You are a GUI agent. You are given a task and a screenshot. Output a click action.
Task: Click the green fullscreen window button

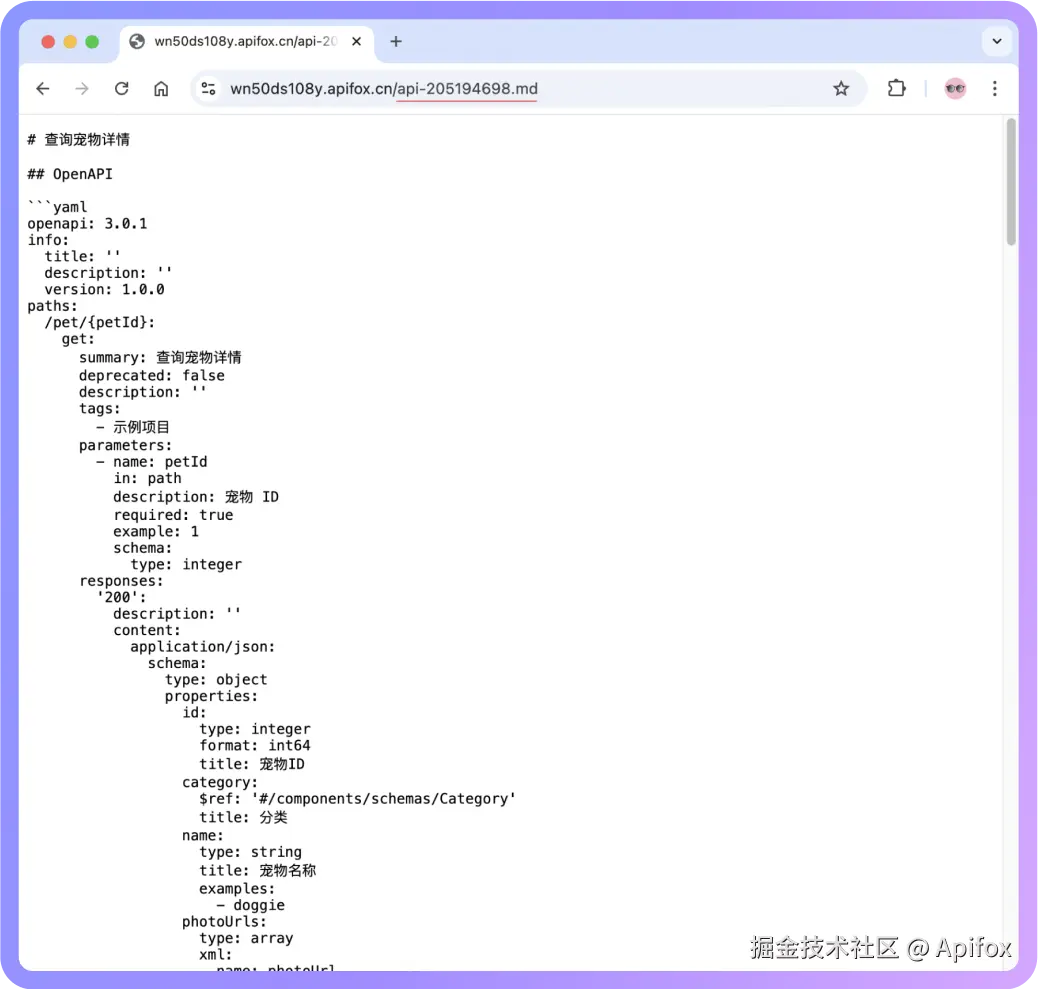92,42
